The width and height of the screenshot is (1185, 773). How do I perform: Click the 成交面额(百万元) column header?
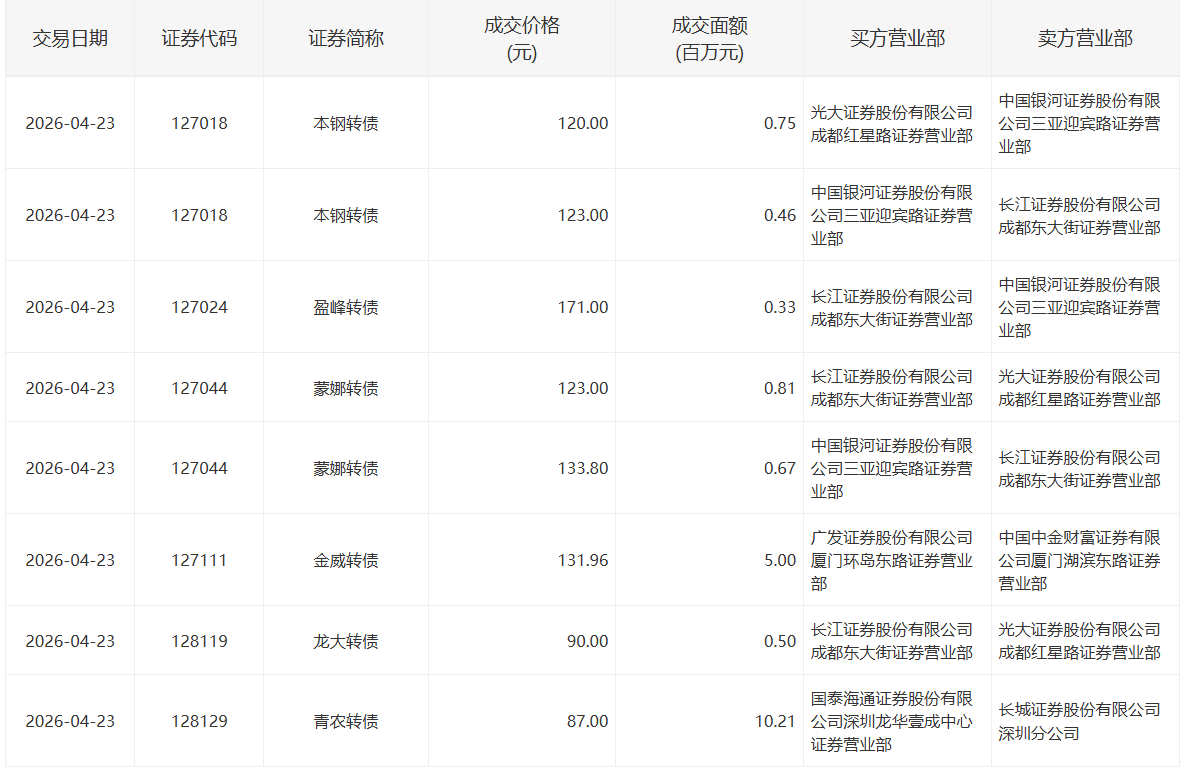tap(710, 39)
